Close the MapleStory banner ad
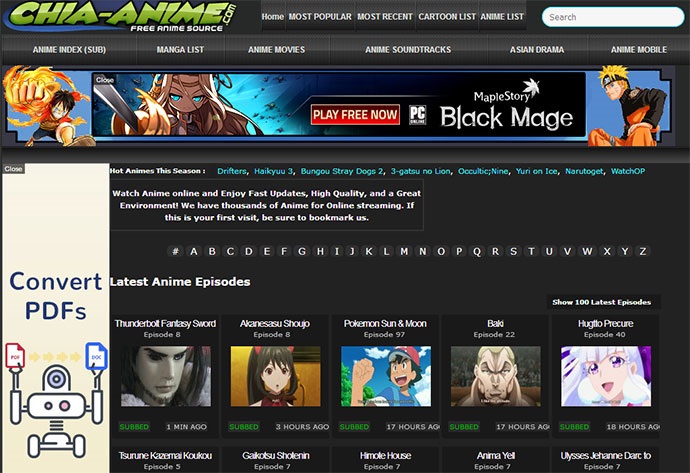Image resolution: width=690 pixels, height=473 pixels. (105, 80)
